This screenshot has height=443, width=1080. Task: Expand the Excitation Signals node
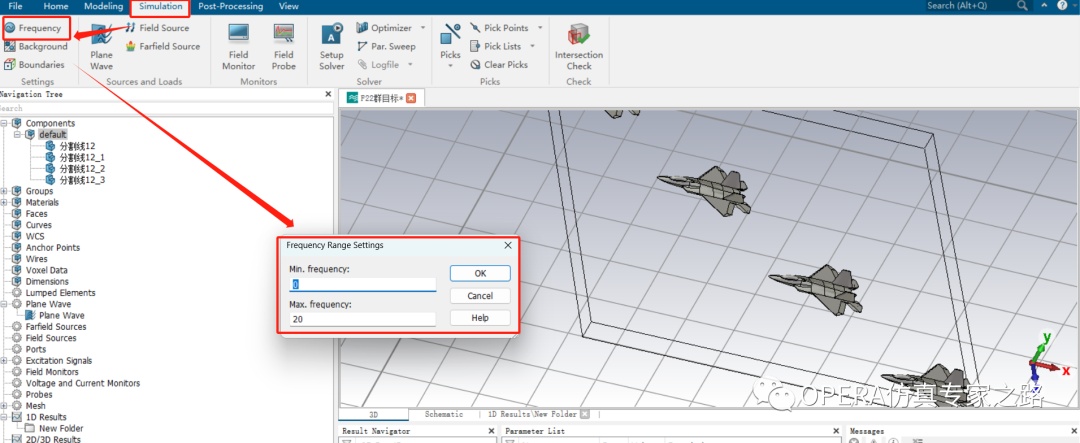point(5,360)
